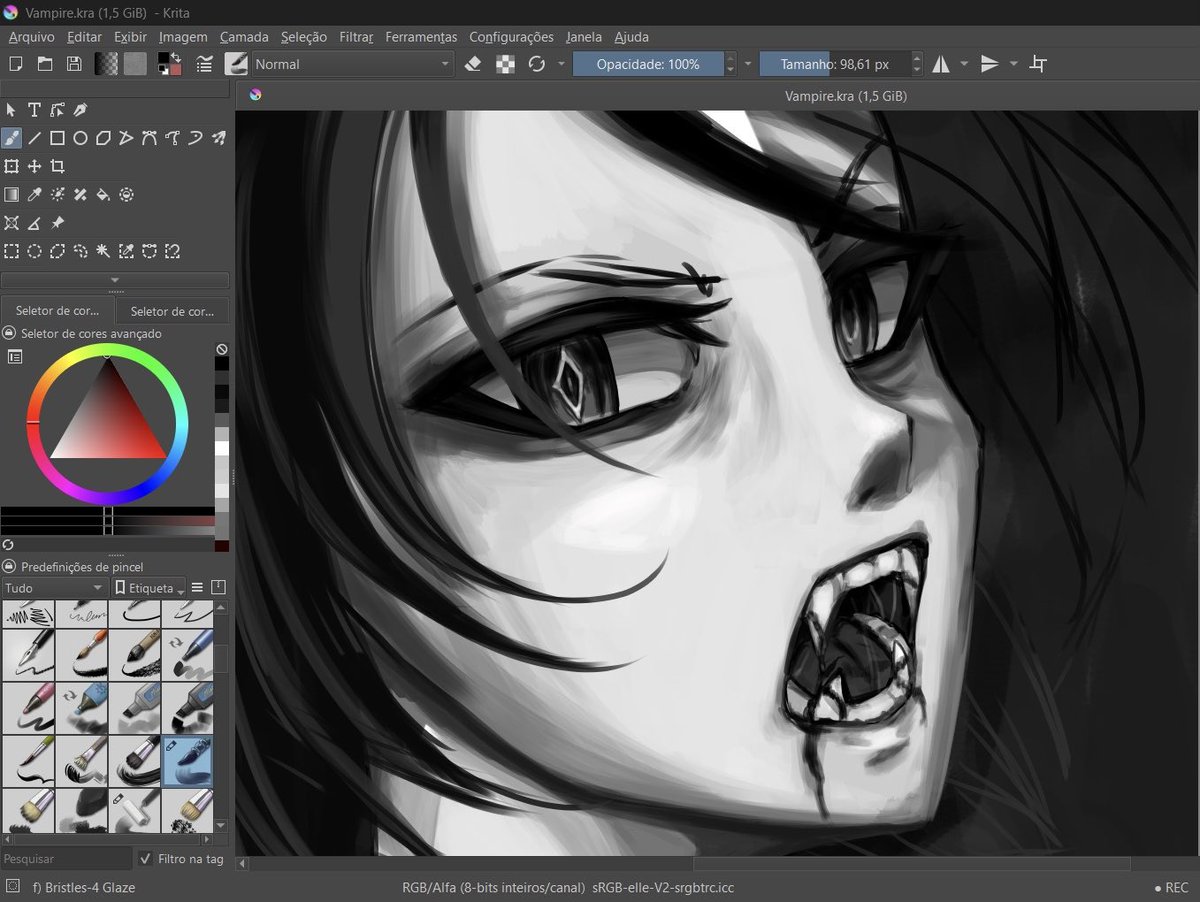1200x902 pixels.
Task: Select the Enclose and Fill tool
Action: pyautogui.click(x=126, y=194)
